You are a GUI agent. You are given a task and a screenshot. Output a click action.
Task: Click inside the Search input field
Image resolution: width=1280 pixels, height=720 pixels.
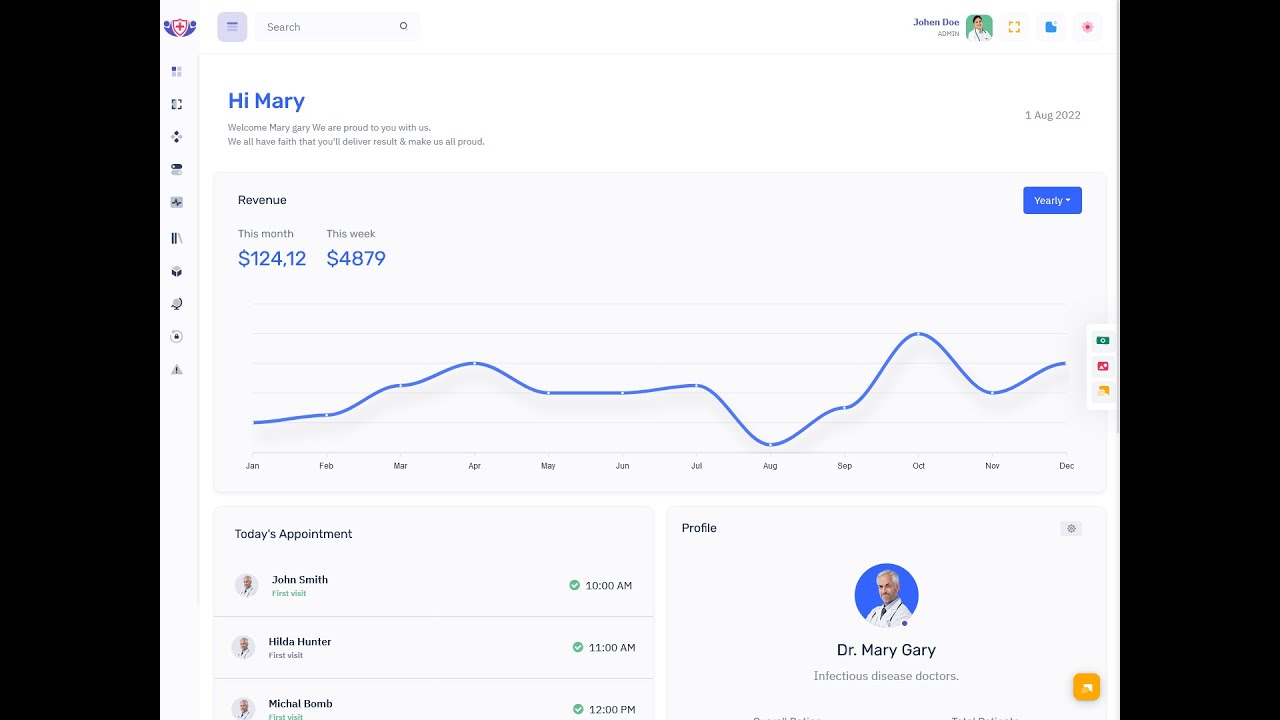click(337, 27)
